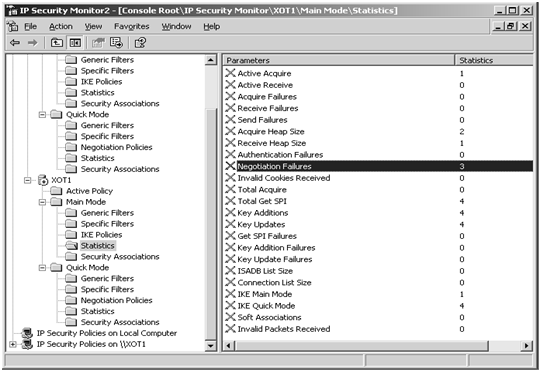Click the icon beside Authentication Failures row

[x=230, y=154]
